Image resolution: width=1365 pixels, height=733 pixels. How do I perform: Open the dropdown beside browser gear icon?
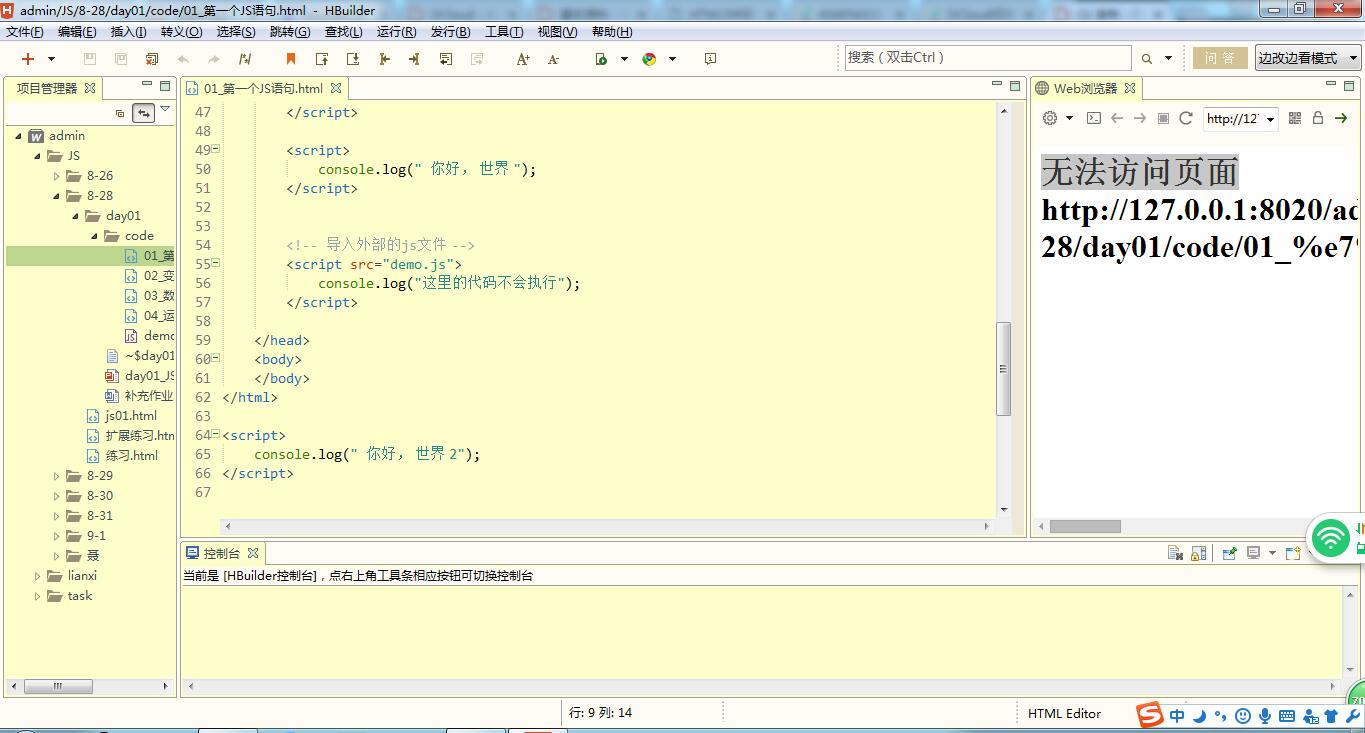pos(1069,118)
